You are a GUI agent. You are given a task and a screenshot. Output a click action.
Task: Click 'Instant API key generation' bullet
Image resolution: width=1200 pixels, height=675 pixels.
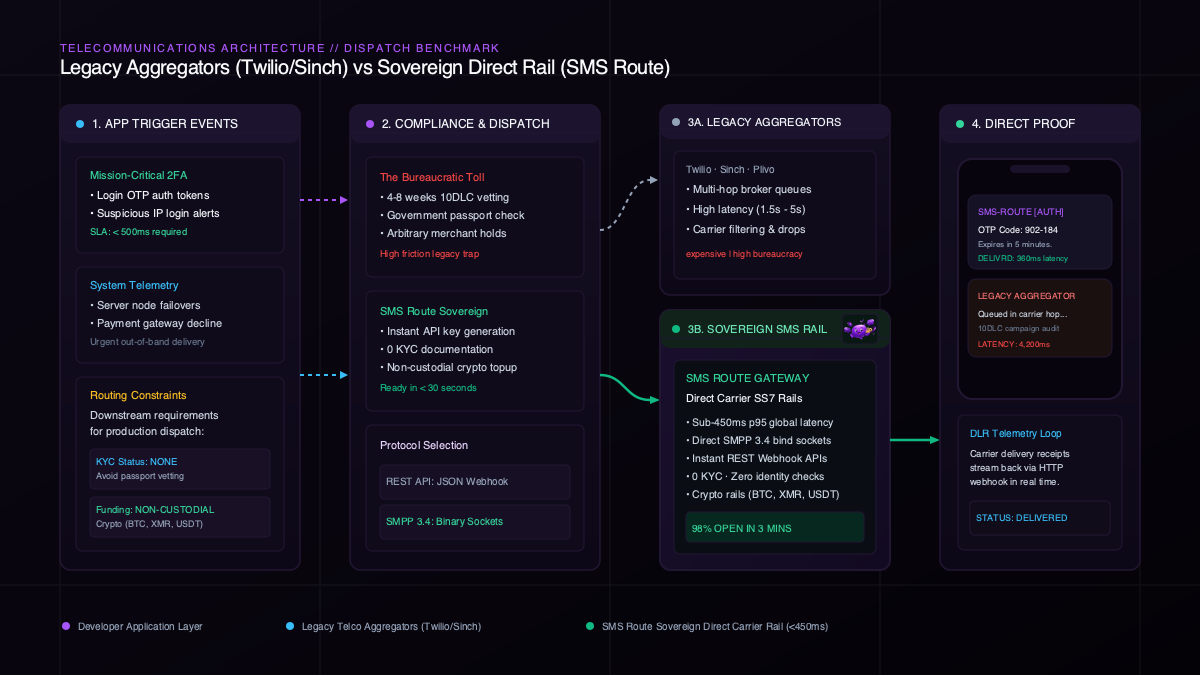(x=447, y=330)
